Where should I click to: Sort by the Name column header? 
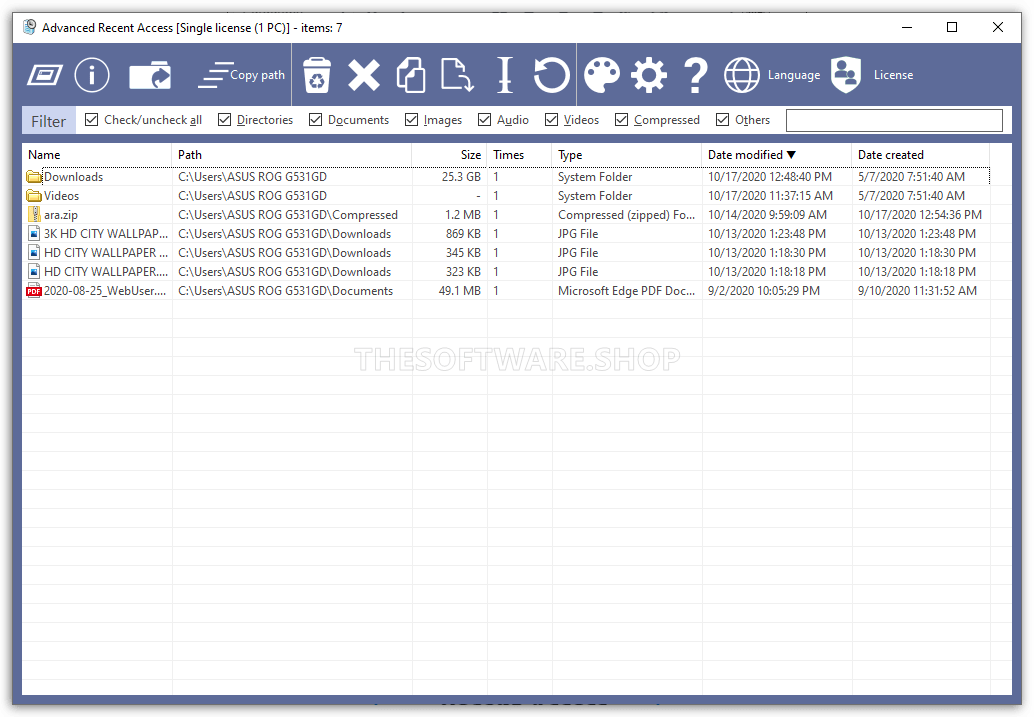97,155
